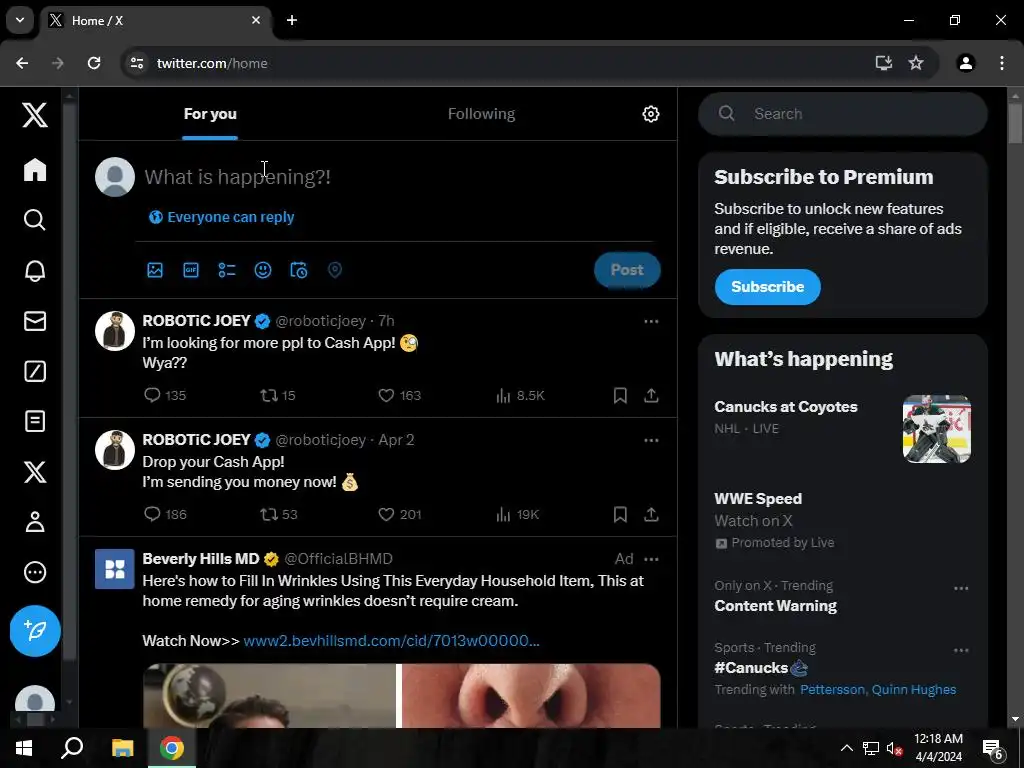This screenshot has width=1024, height=768.
Task: Open Lists icon in the sidebar
Action: [35, 421]
